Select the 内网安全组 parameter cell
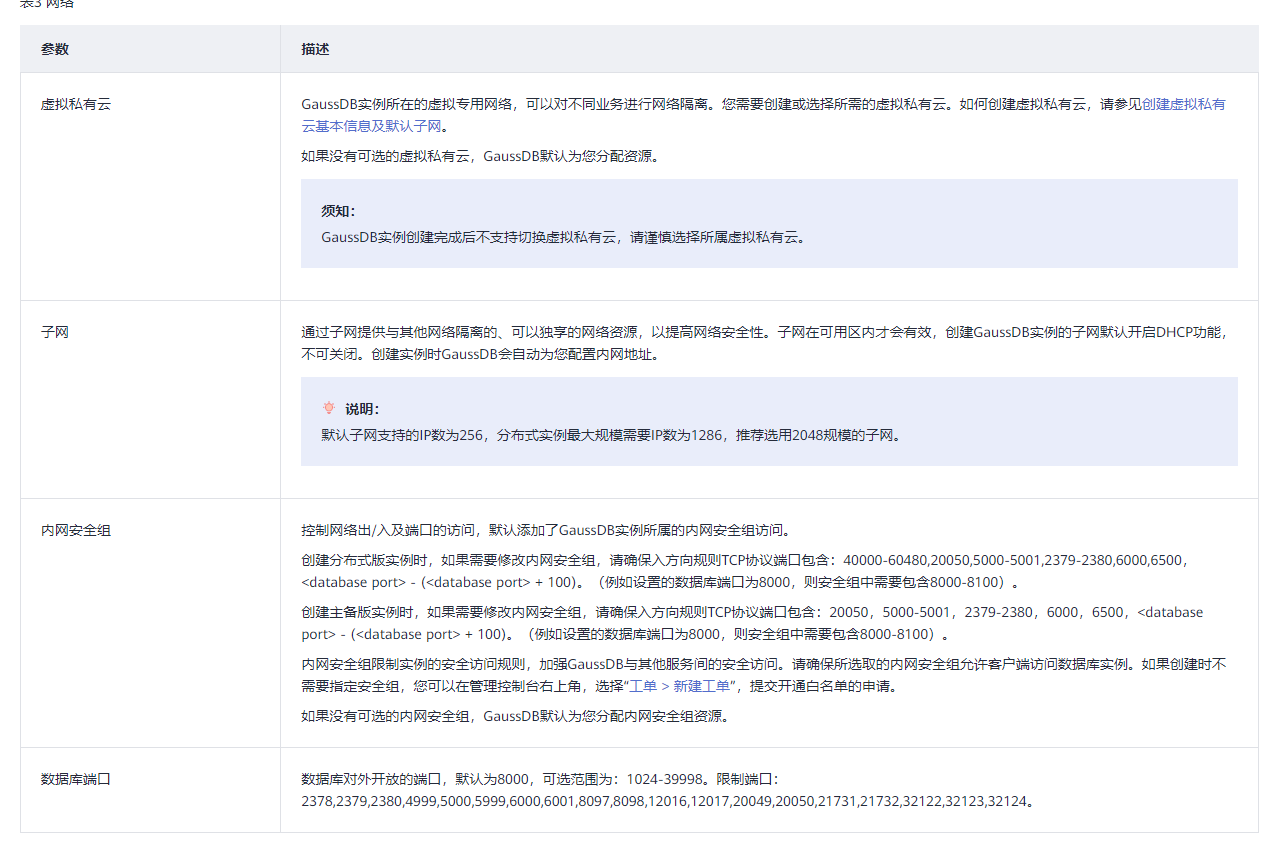 click(x=150, y=623)
